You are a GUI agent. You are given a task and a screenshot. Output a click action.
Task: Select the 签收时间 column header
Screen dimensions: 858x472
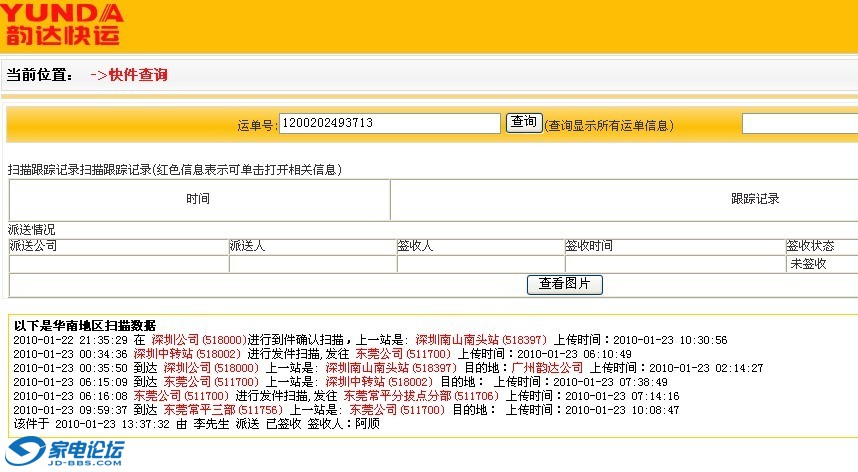tap(589, 246)
